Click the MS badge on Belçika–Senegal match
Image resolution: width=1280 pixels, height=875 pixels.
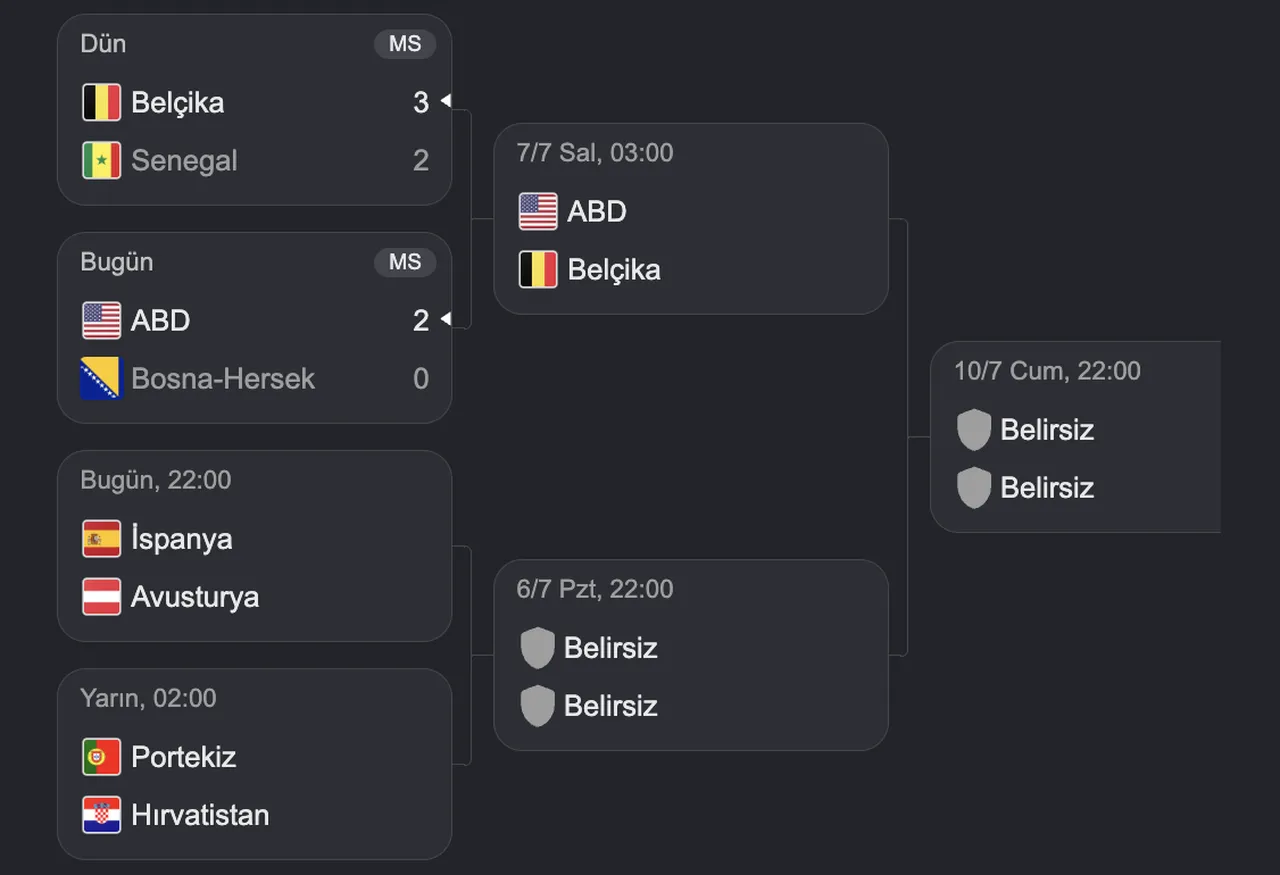pyautogui.click(x=405, y=44)
